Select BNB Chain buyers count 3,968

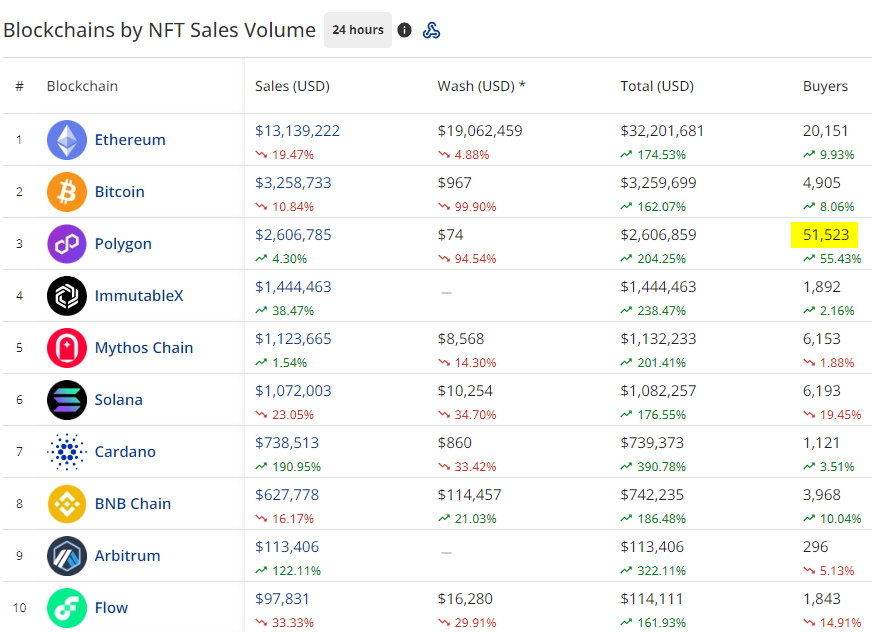tap(821, 495)
